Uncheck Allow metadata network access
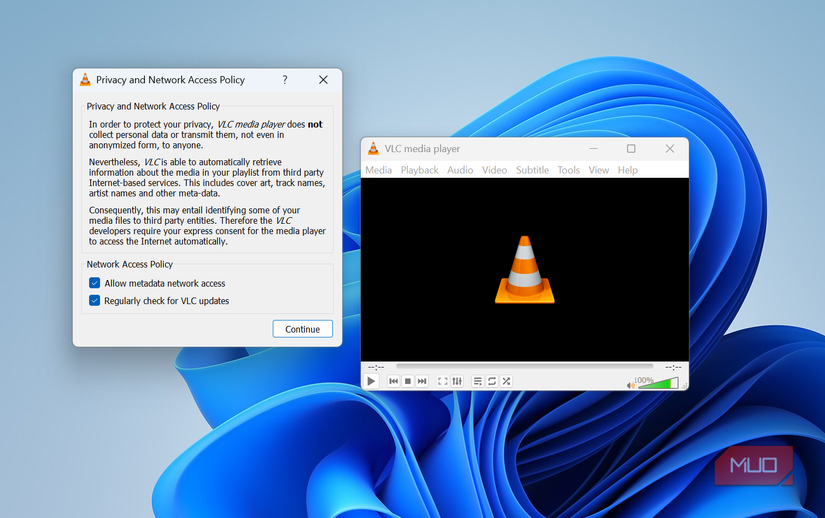 coord(95,283)
